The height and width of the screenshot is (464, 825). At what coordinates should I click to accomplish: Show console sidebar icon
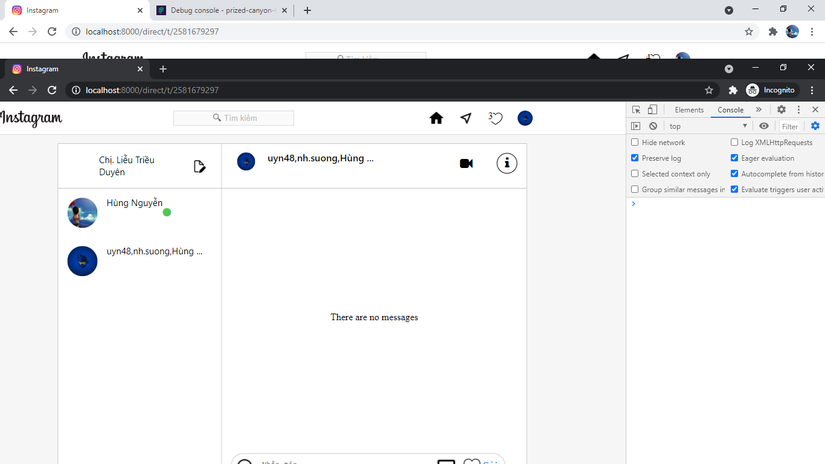pos(636,126)
